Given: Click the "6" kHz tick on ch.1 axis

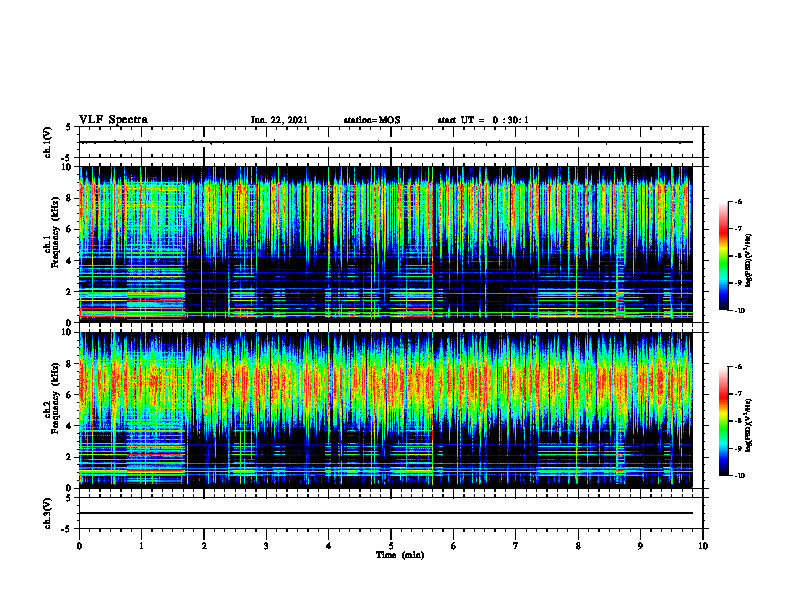Looking at the screenshot, I should pyautogui.click(x=70, y=229).
